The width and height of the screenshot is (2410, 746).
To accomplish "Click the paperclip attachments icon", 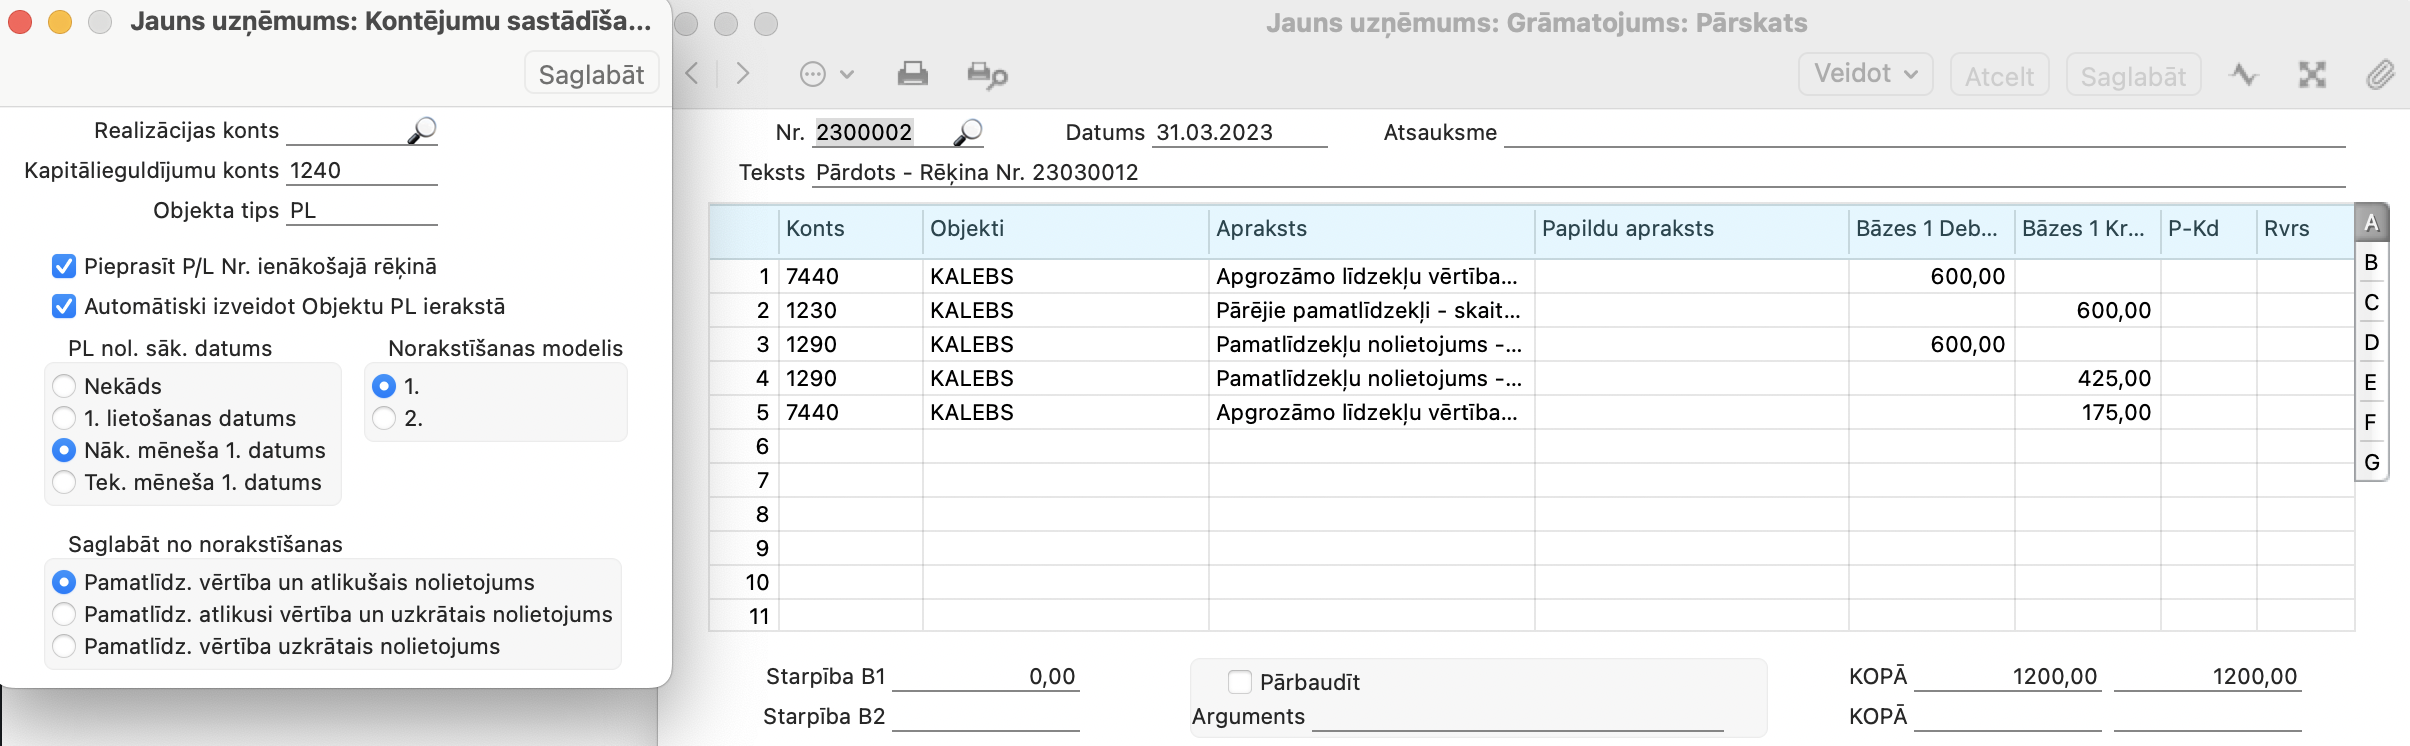I will tap(2380, 75).
